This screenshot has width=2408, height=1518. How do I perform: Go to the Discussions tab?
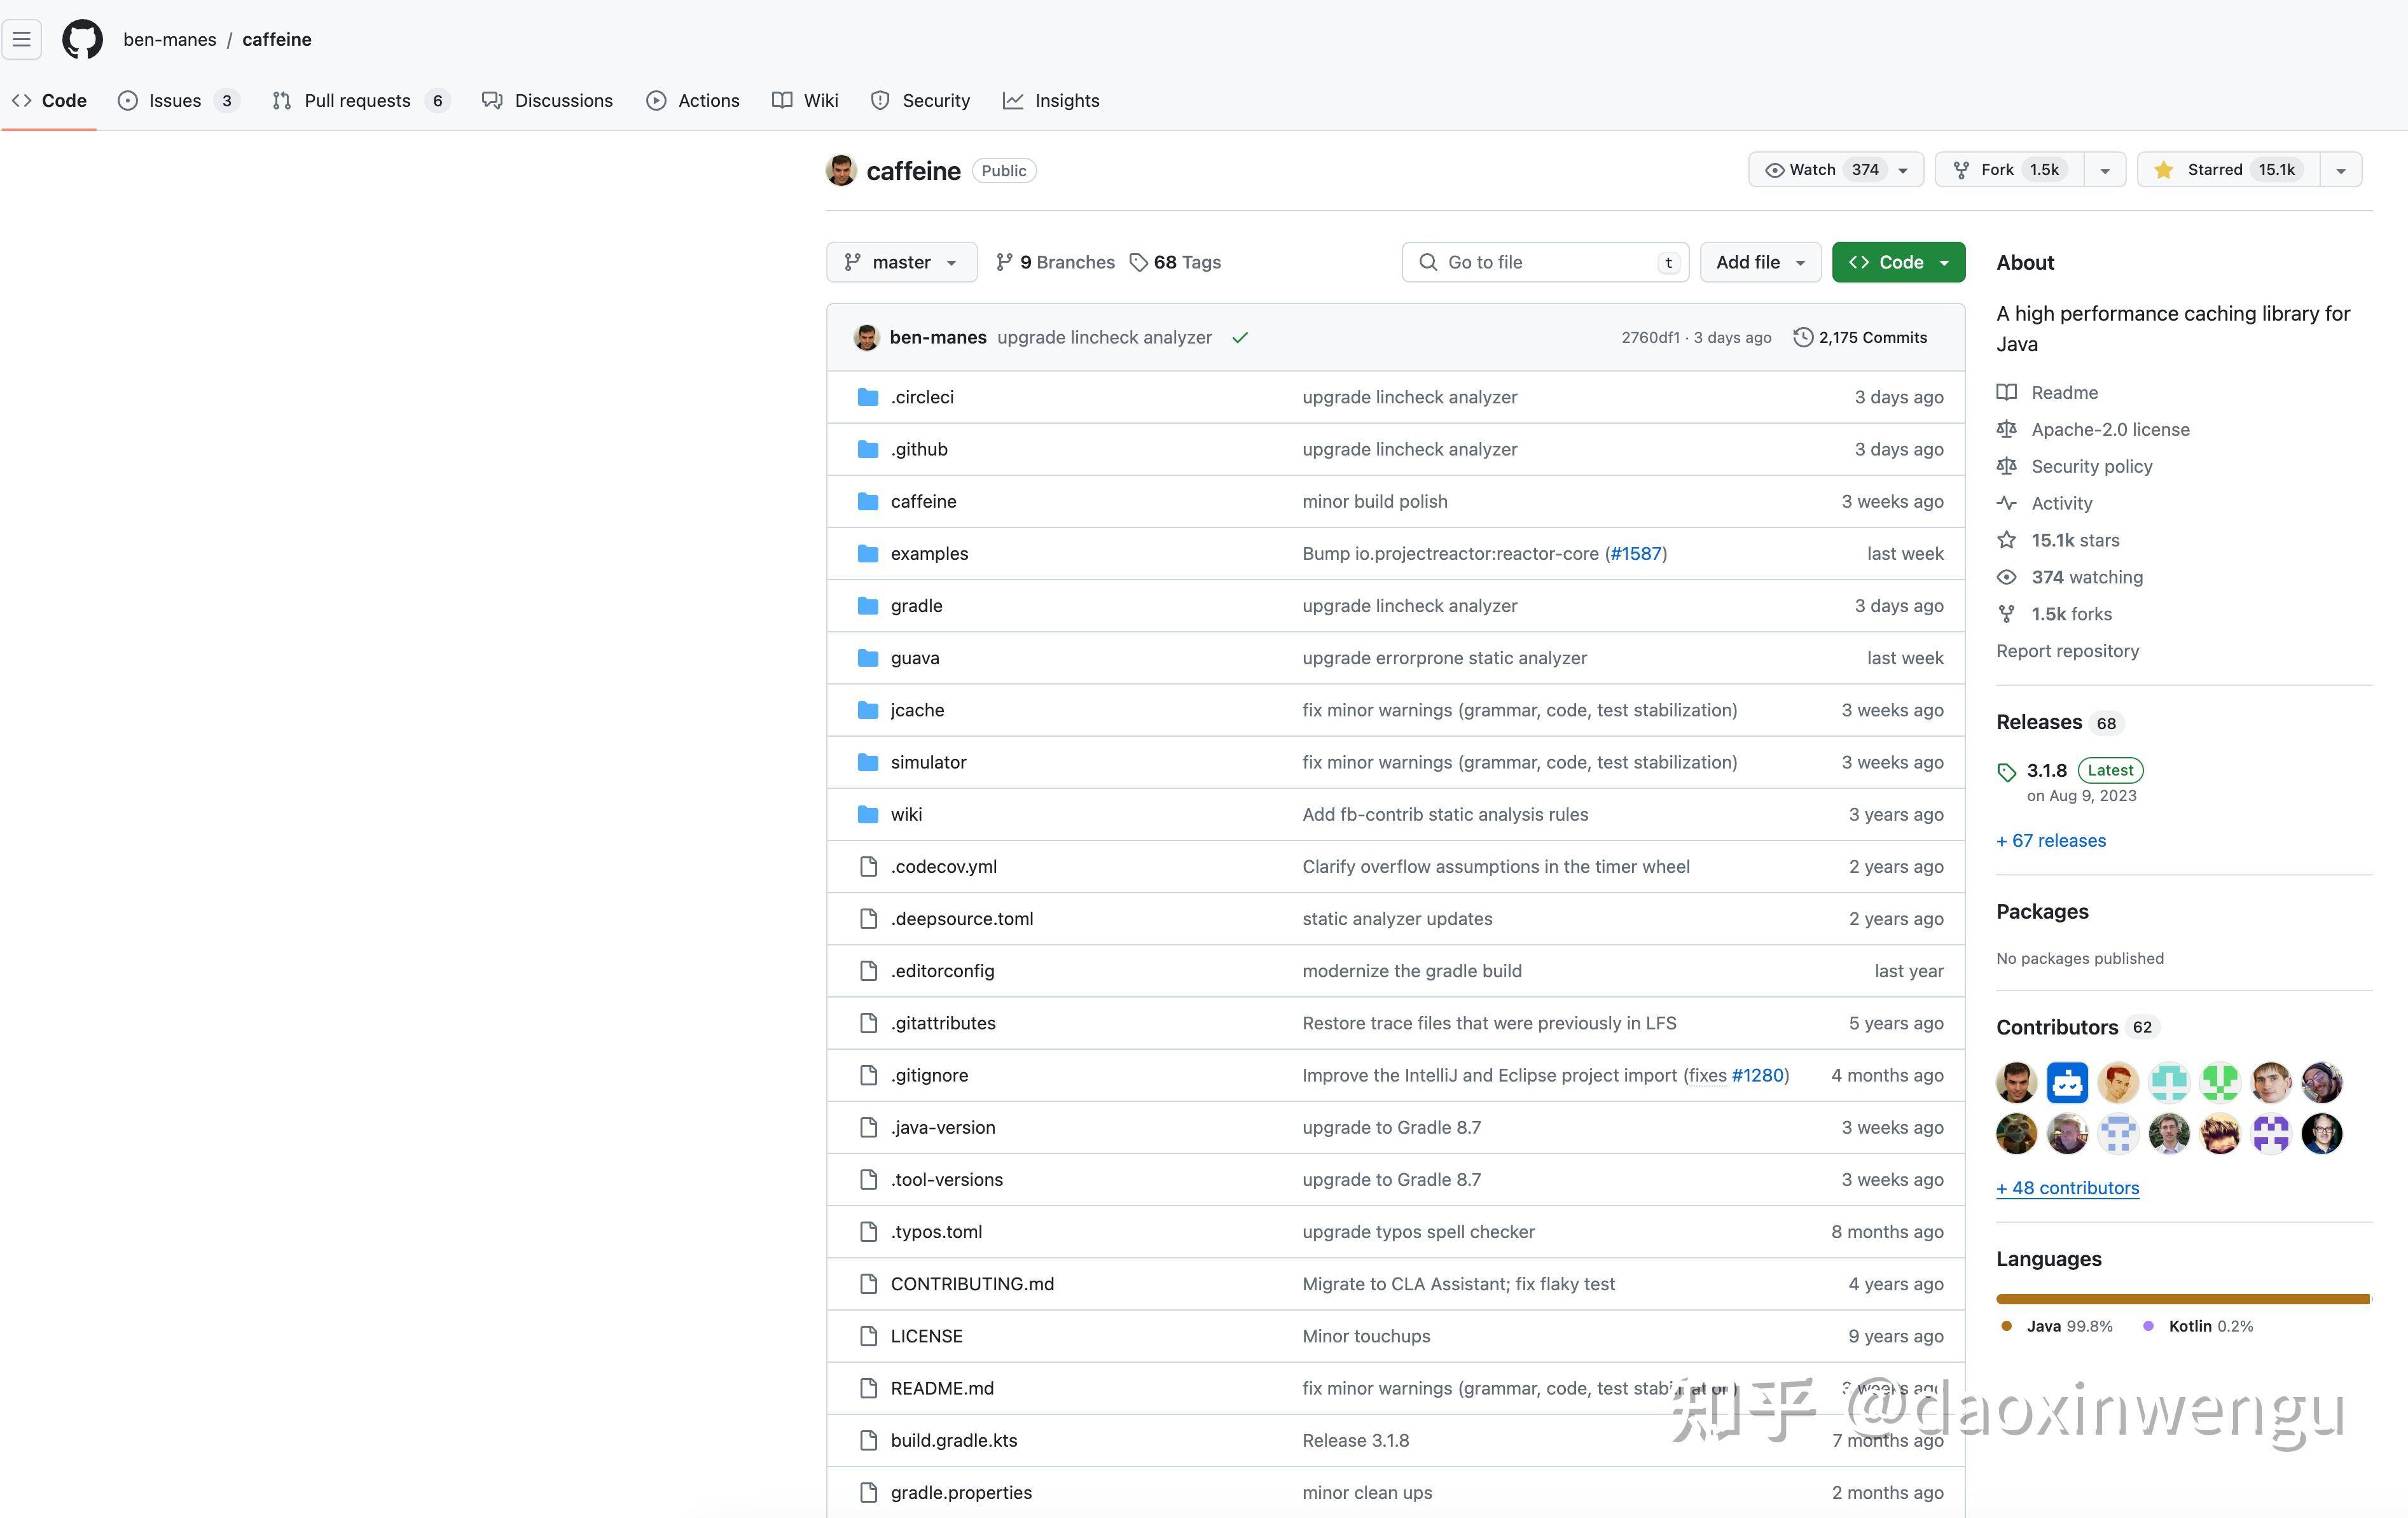(x=547, y=101)
